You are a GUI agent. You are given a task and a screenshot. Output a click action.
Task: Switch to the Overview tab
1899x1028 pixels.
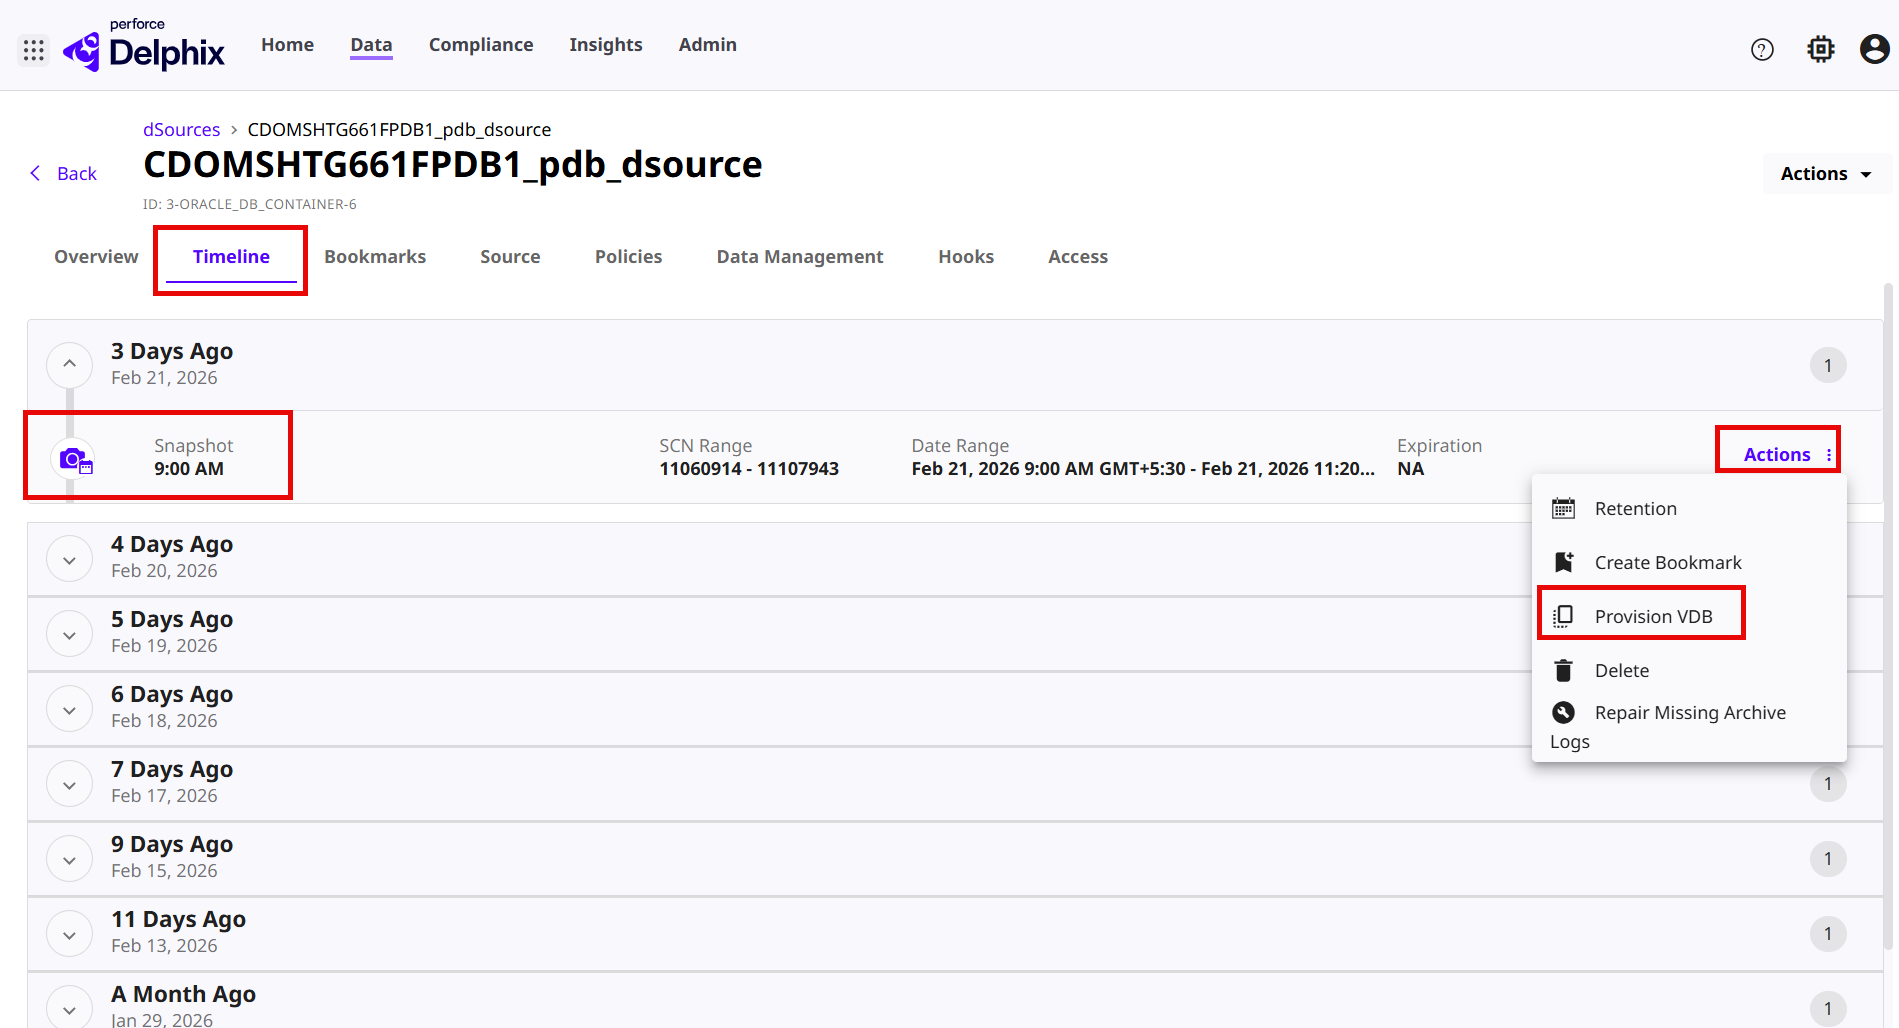pyautogui.click(x=96, y=257)
